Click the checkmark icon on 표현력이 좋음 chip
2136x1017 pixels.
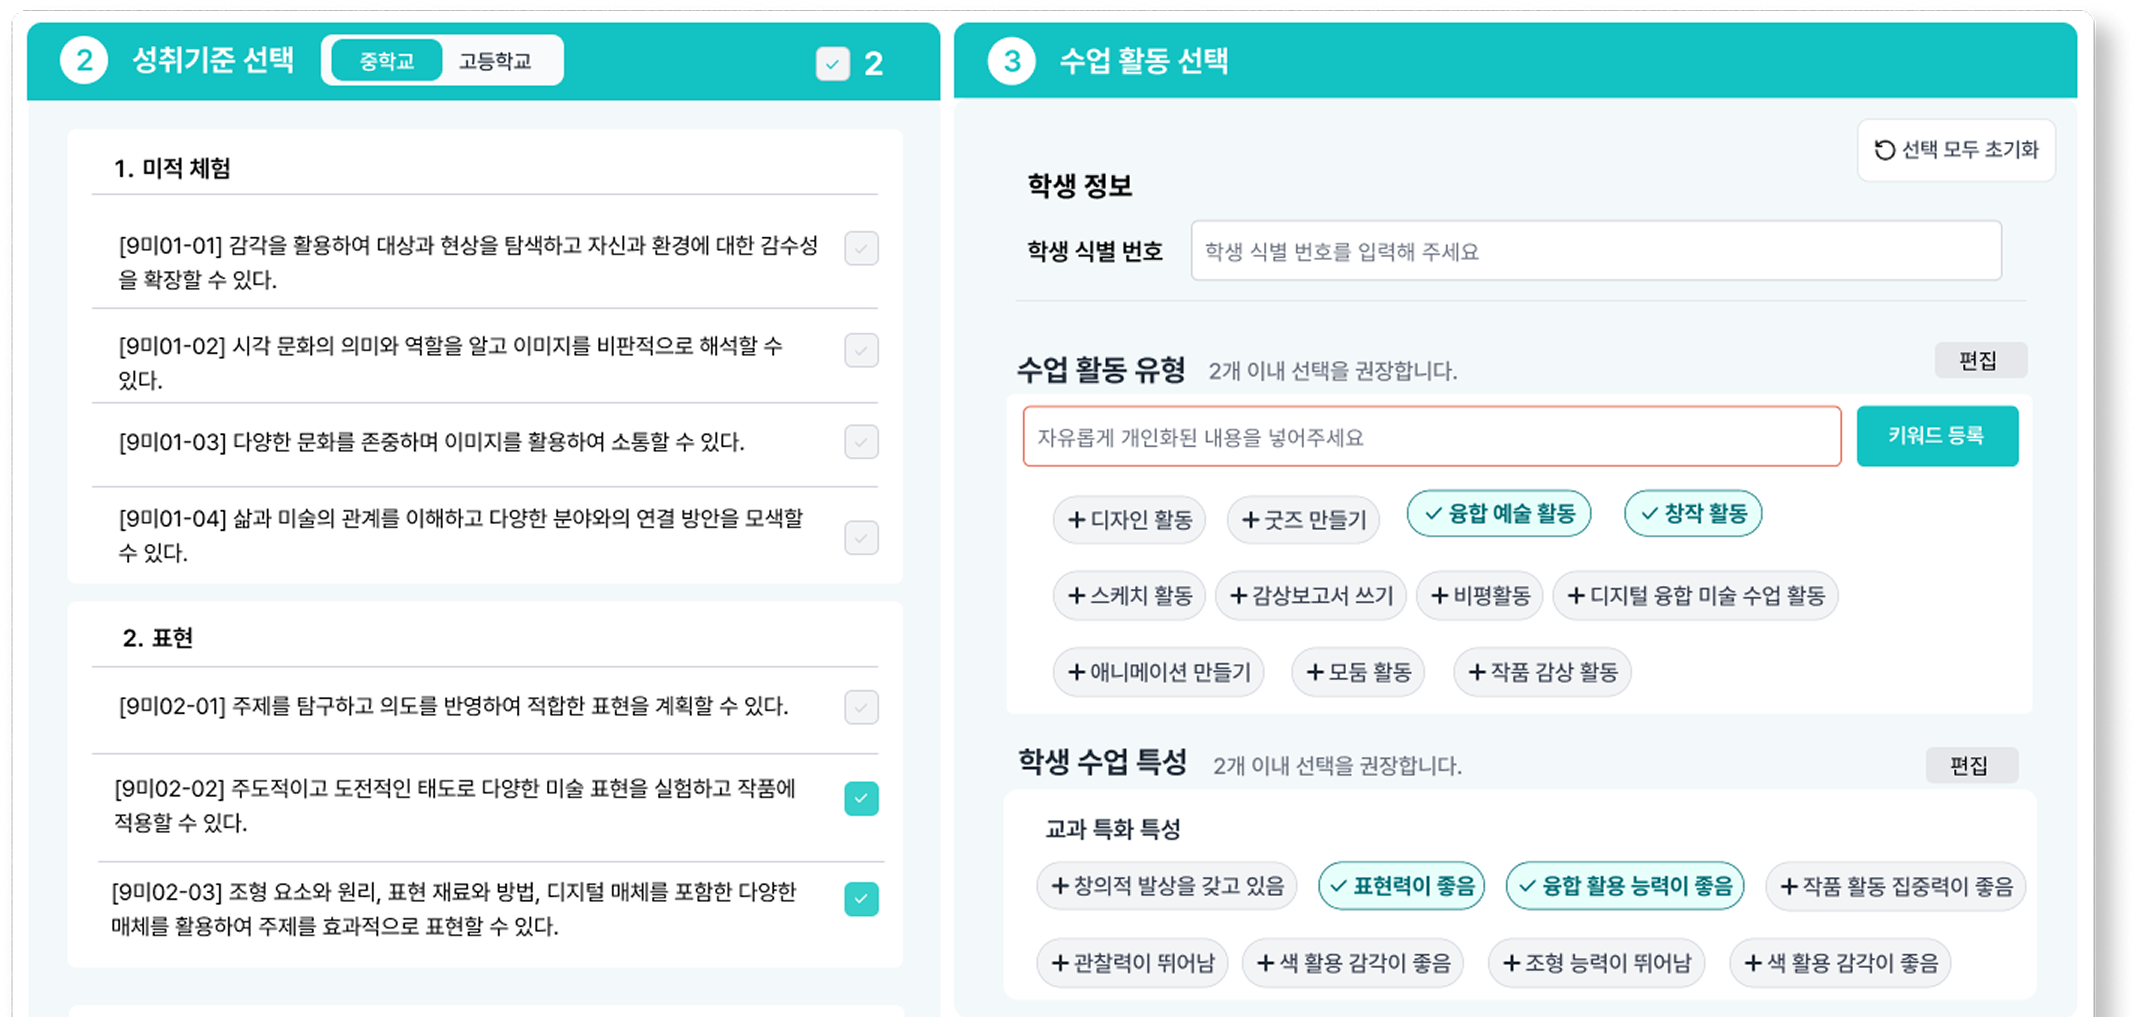tap(1338, 886)
